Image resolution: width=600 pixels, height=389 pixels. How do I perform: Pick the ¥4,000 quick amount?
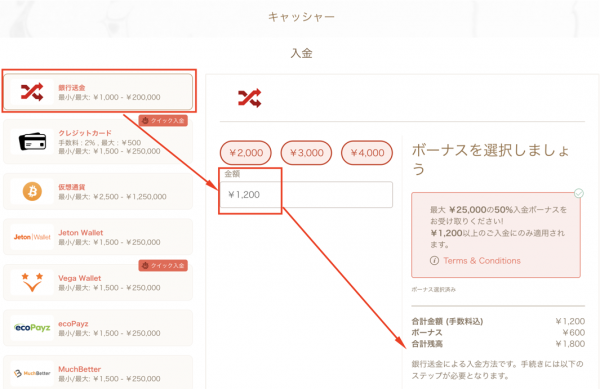367,153
